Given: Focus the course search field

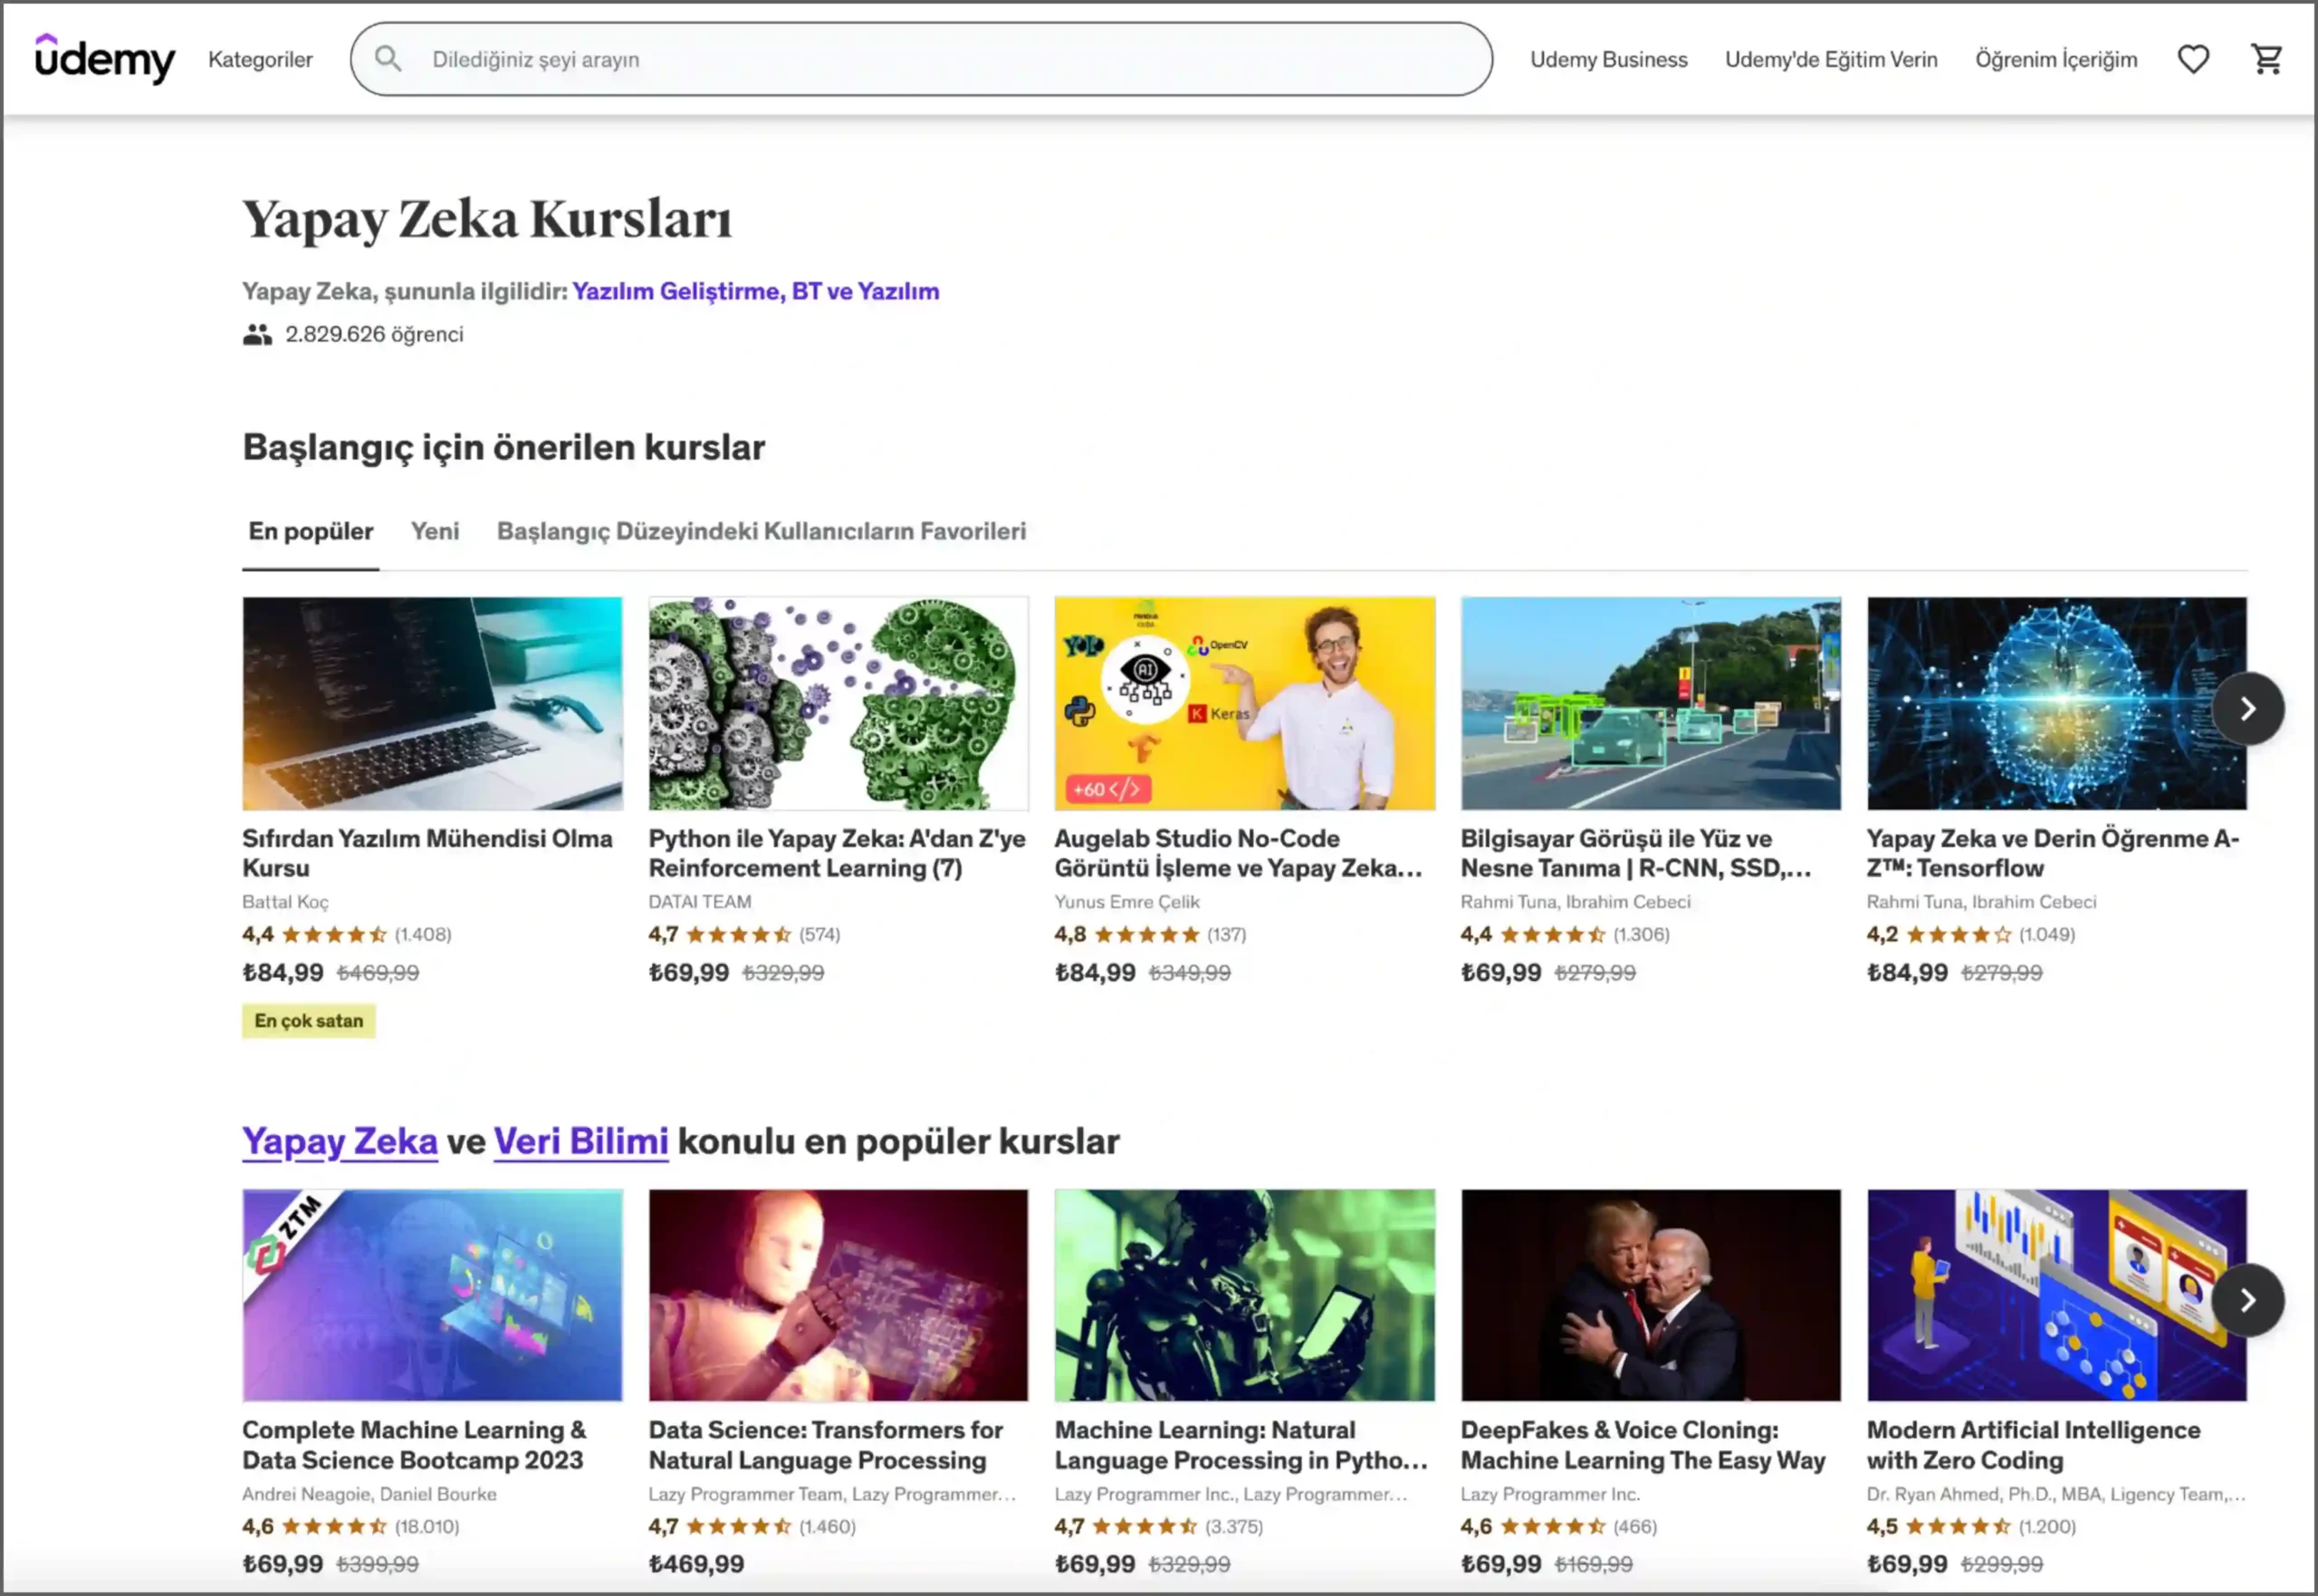Looking at the screenshot, I should point(921,59).
